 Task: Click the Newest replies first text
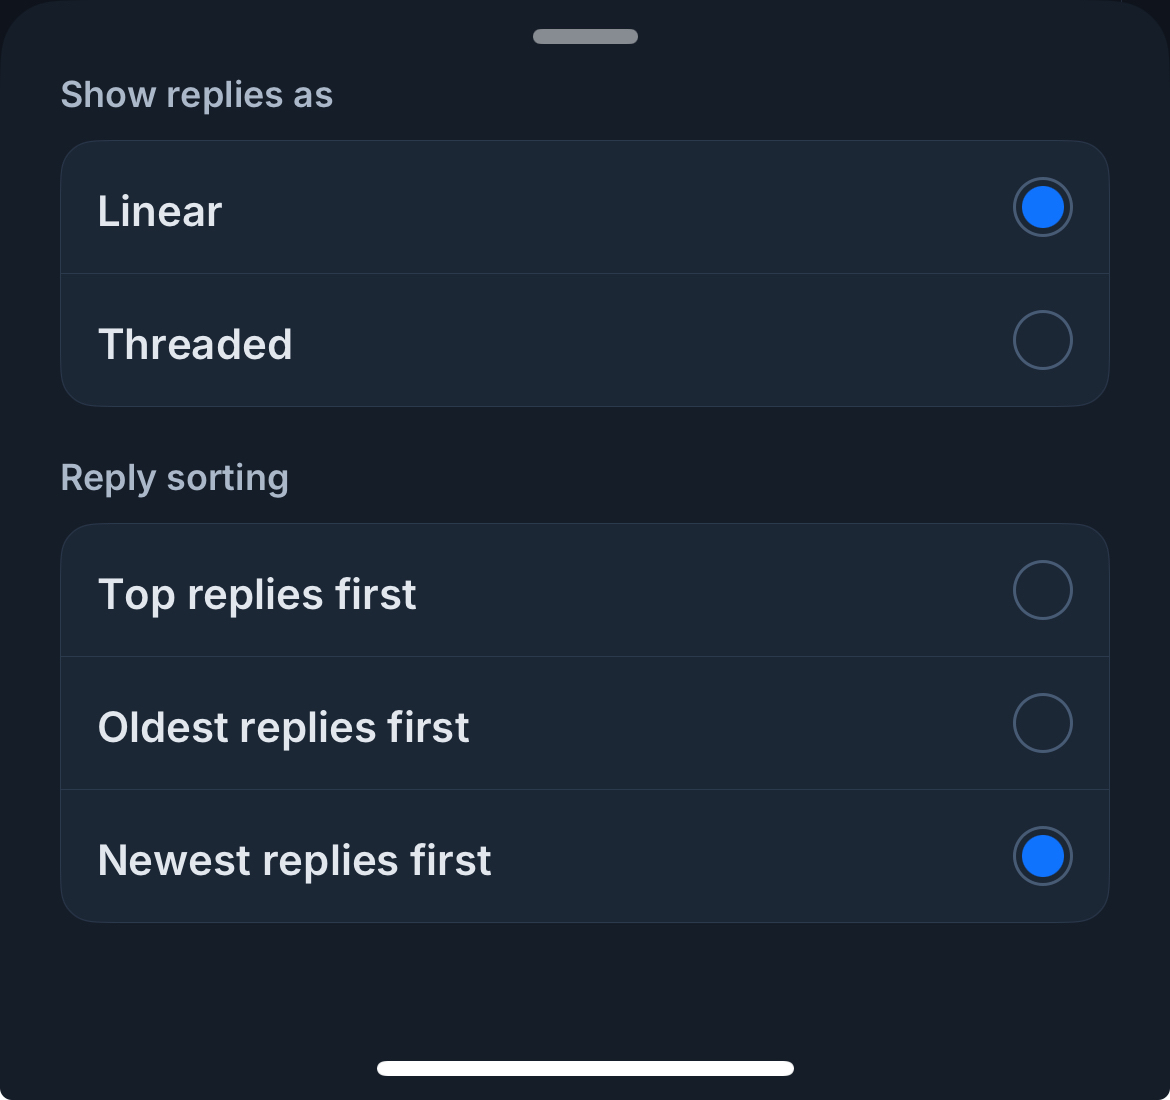294,861
